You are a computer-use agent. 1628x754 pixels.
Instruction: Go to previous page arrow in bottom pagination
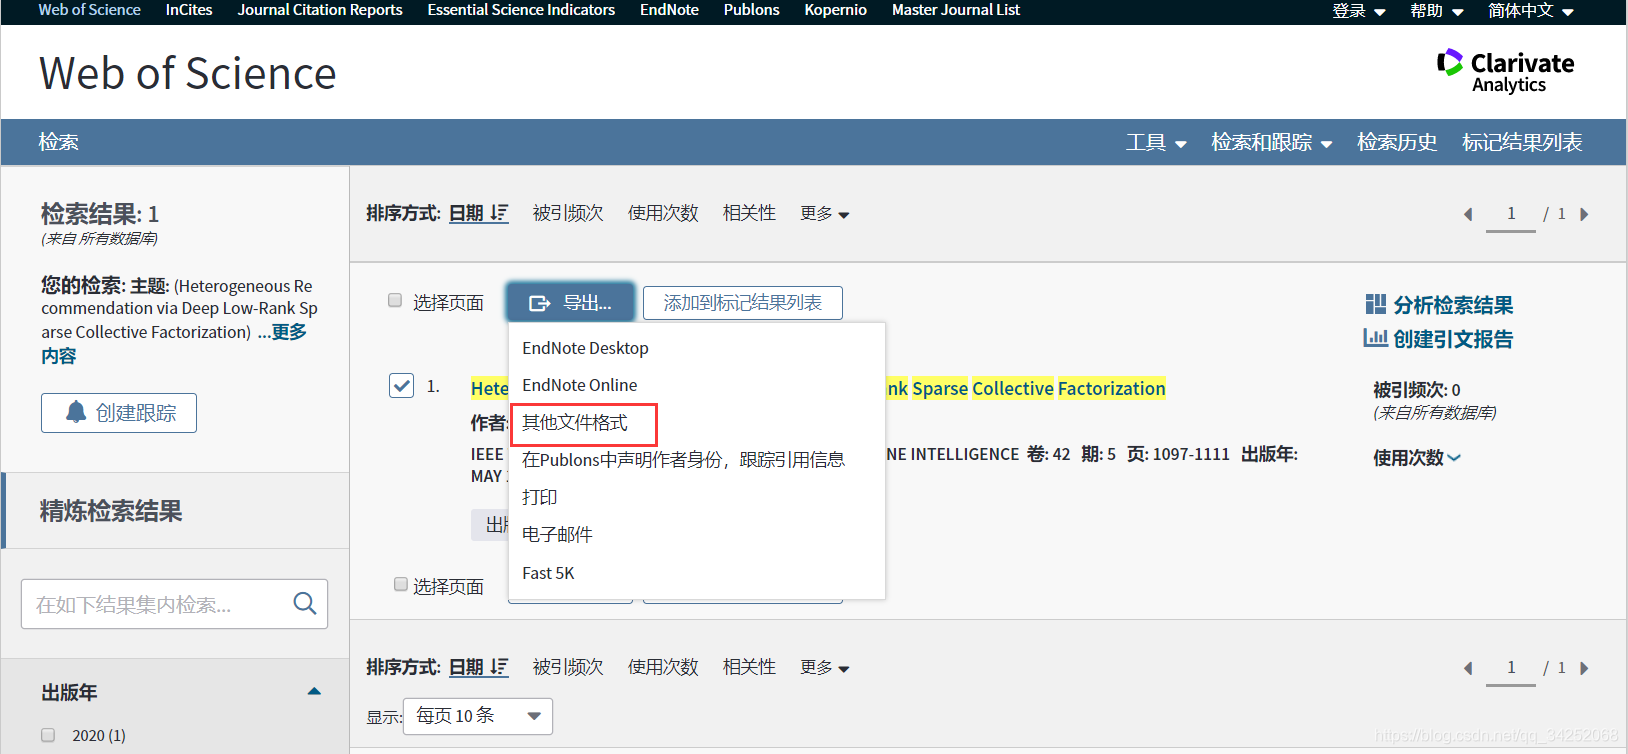click(x=1468, y=668)
